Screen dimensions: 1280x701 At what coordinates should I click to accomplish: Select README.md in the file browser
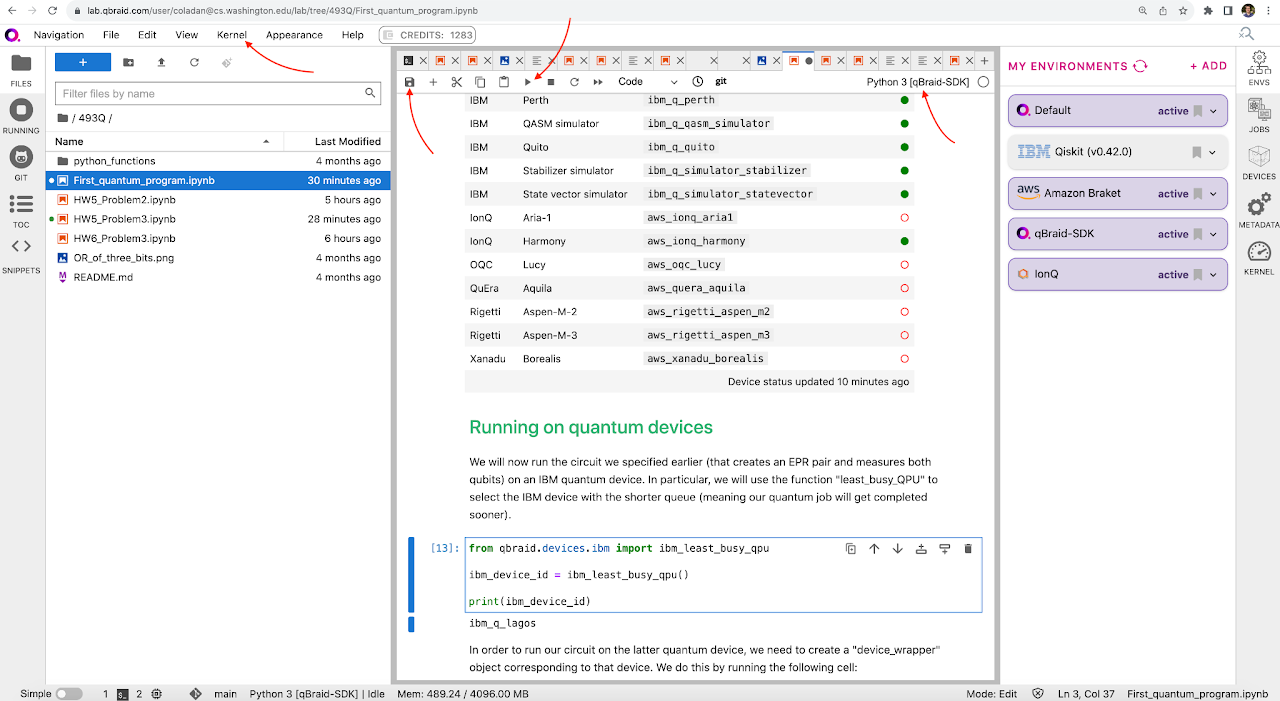click(218, 277)
